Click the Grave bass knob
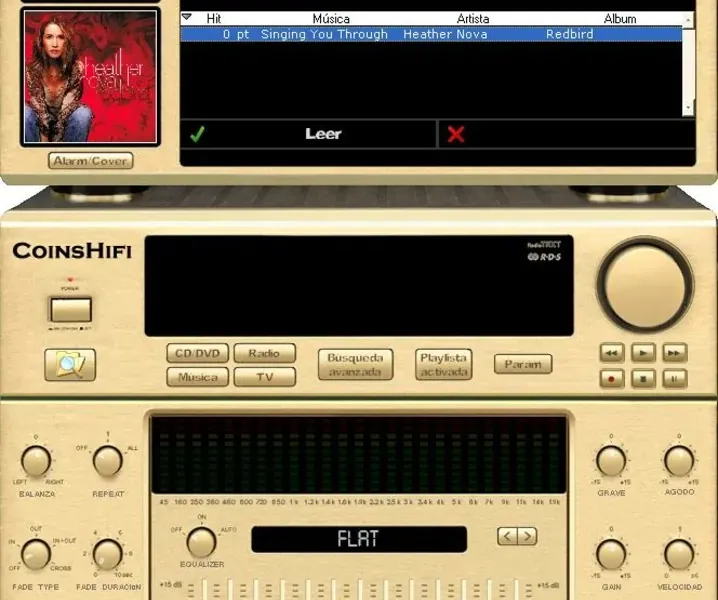The width and height of the screenshot is (718, 600). pos(611,461)
